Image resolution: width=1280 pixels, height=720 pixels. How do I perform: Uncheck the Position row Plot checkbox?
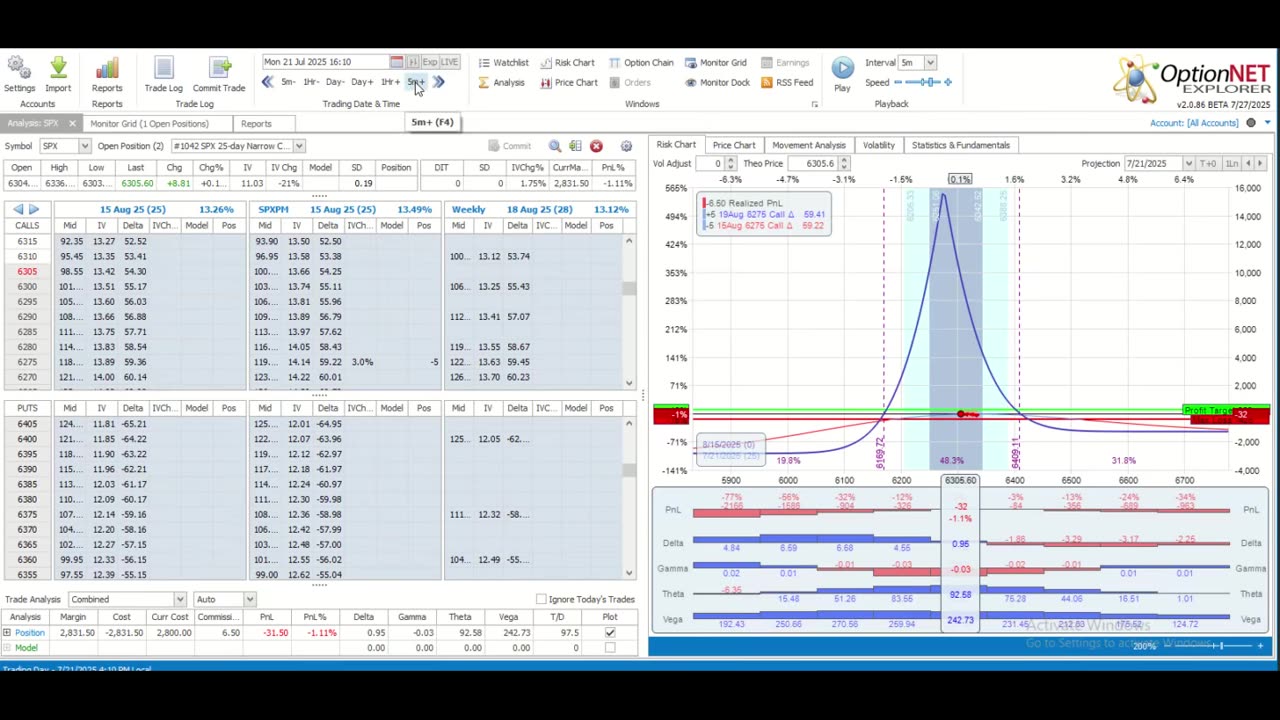point(610,632)
